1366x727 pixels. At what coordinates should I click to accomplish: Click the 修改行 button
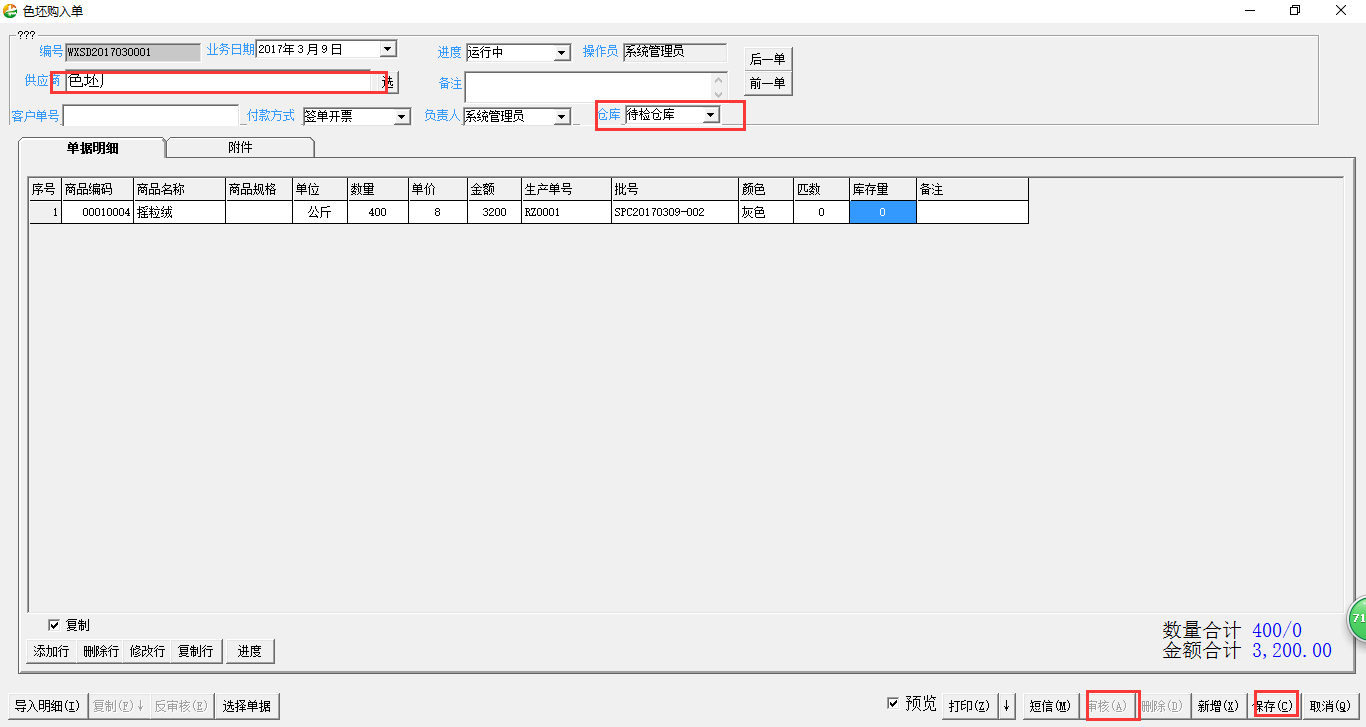click(x=147, y=651)
